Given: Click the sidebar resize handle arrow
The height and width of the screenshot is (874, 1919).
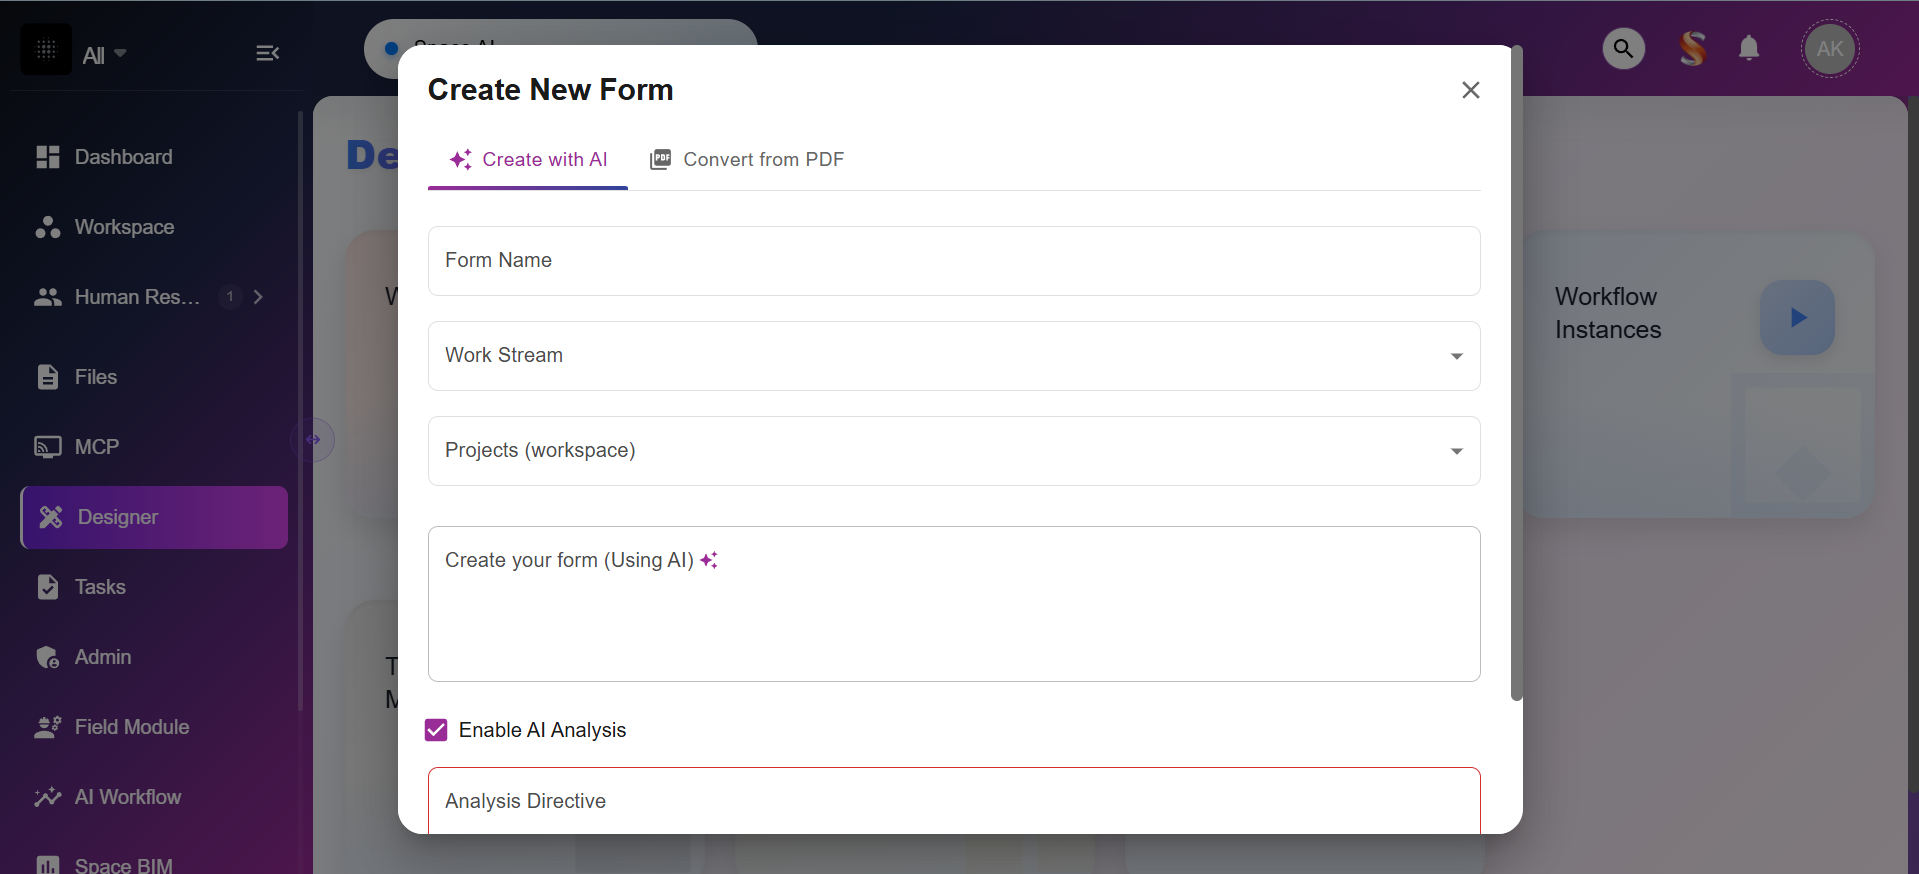Looking at the screenshot, I should [x=313, y=440].
